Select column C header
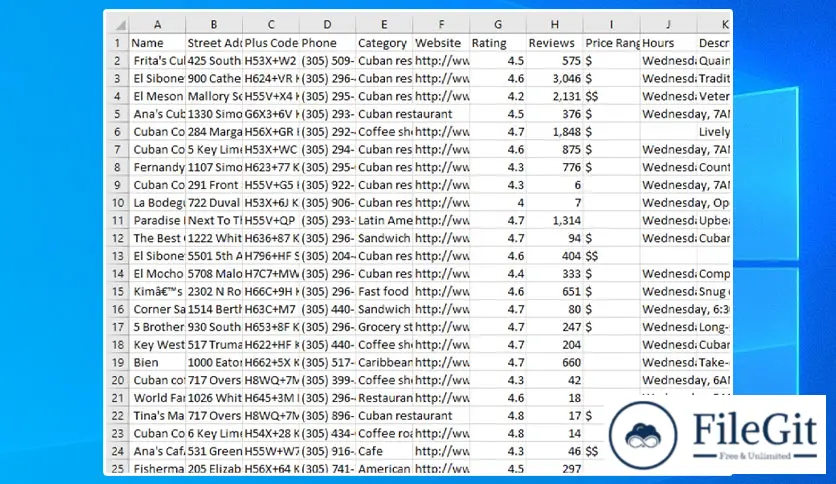Viewport: 836px width, 484px height. point(271,25)
